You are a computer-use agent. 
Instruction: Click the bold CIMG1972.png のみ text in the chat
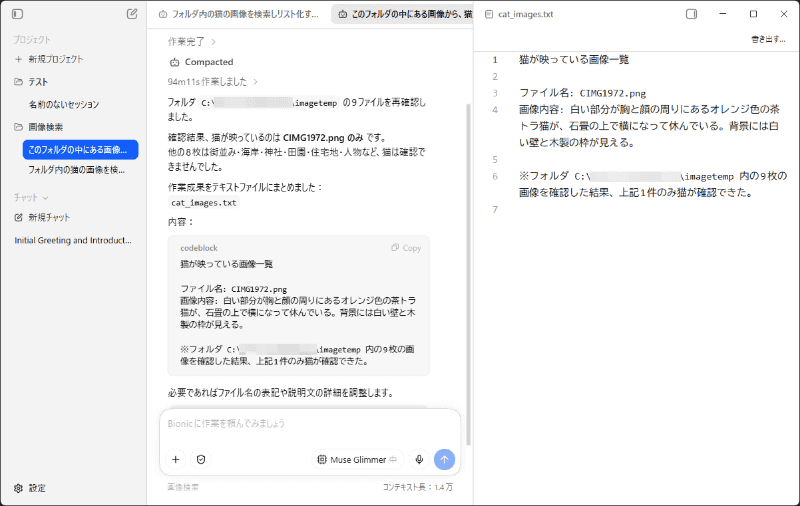[323, 138]
